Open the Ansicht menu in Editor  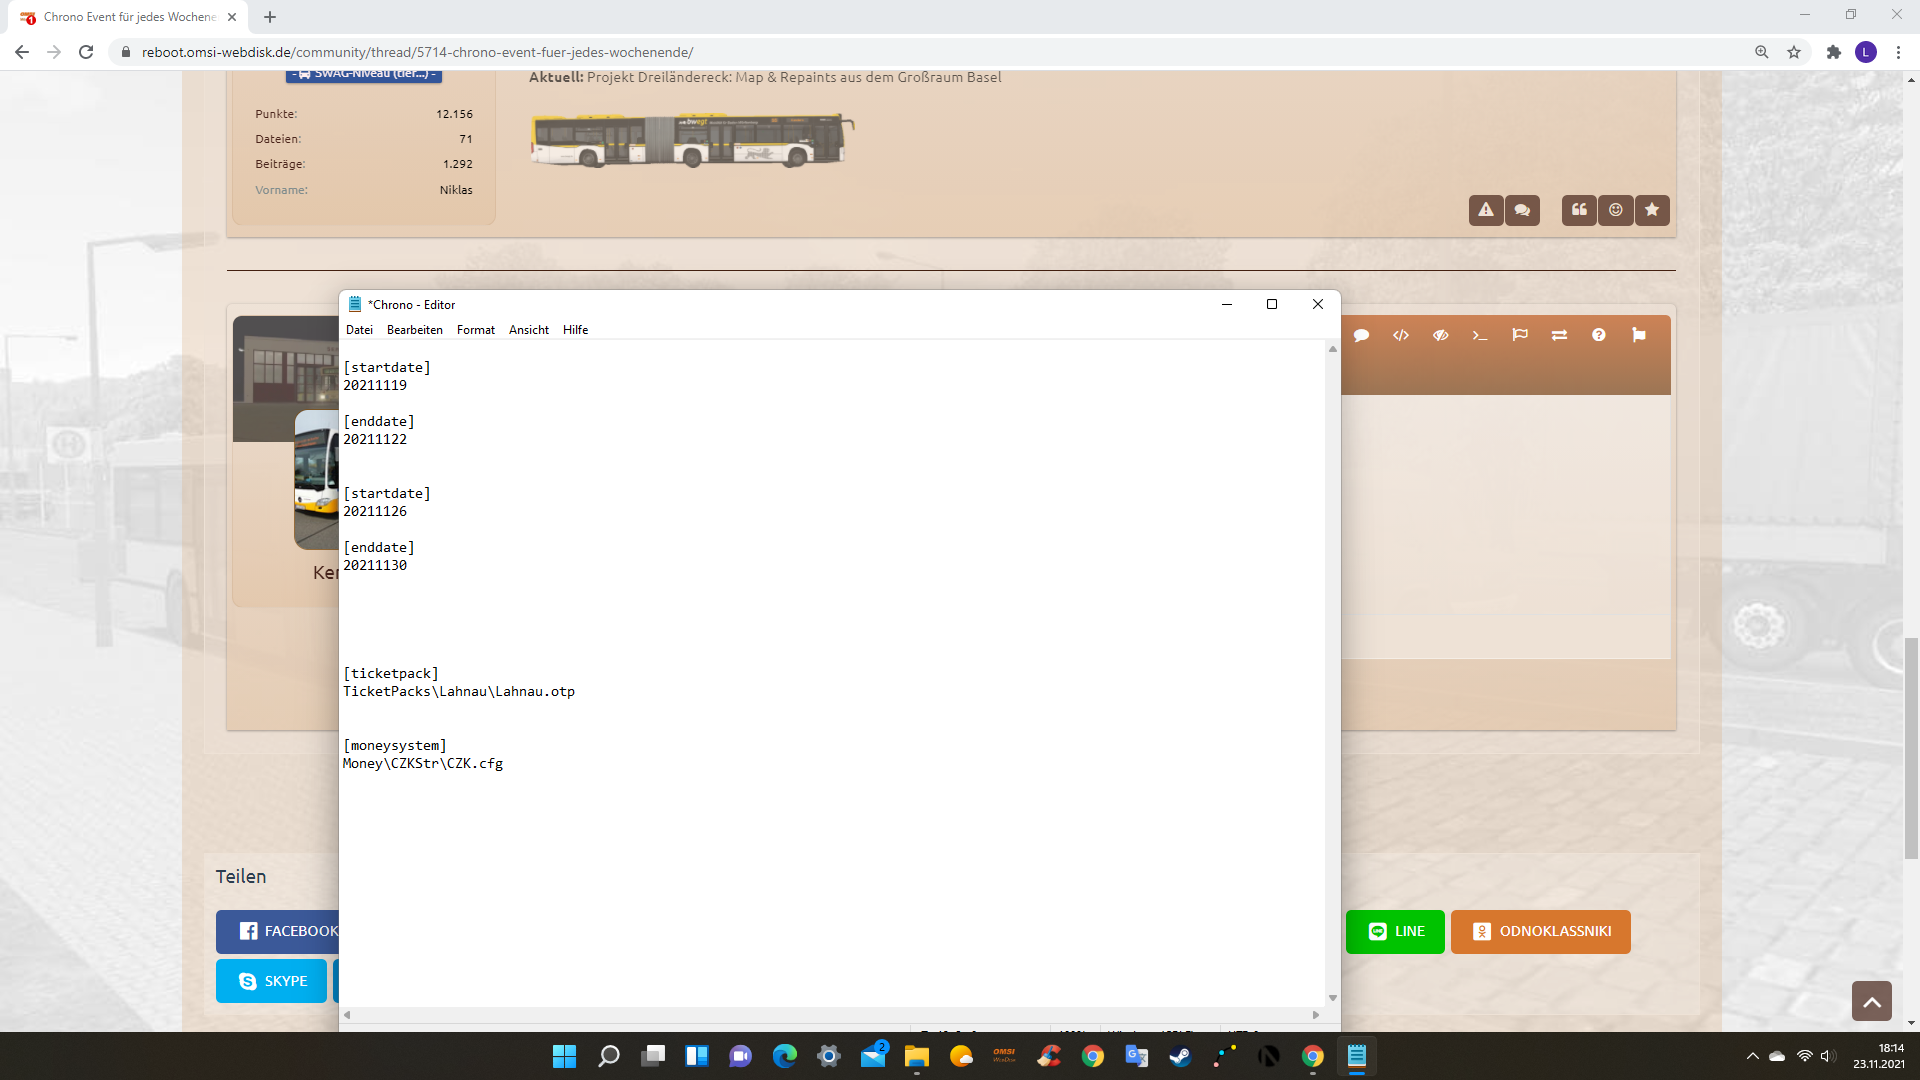[x=528, y=330]
